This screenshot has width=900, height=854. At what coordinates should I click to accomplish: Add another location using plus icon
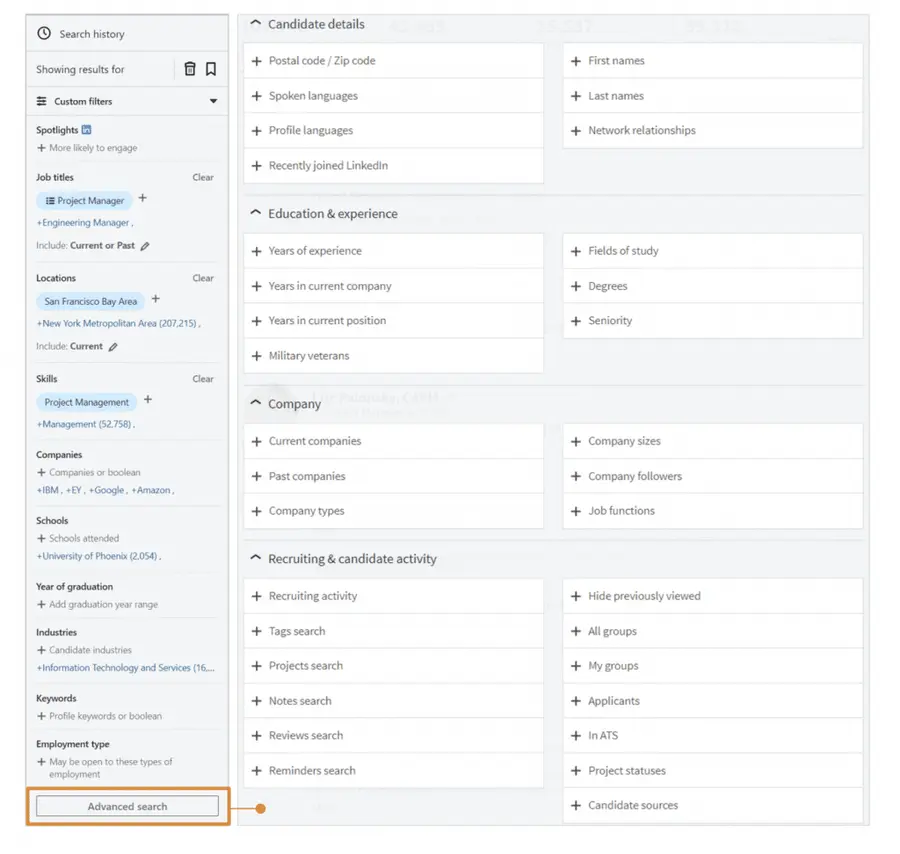(155, 299)
